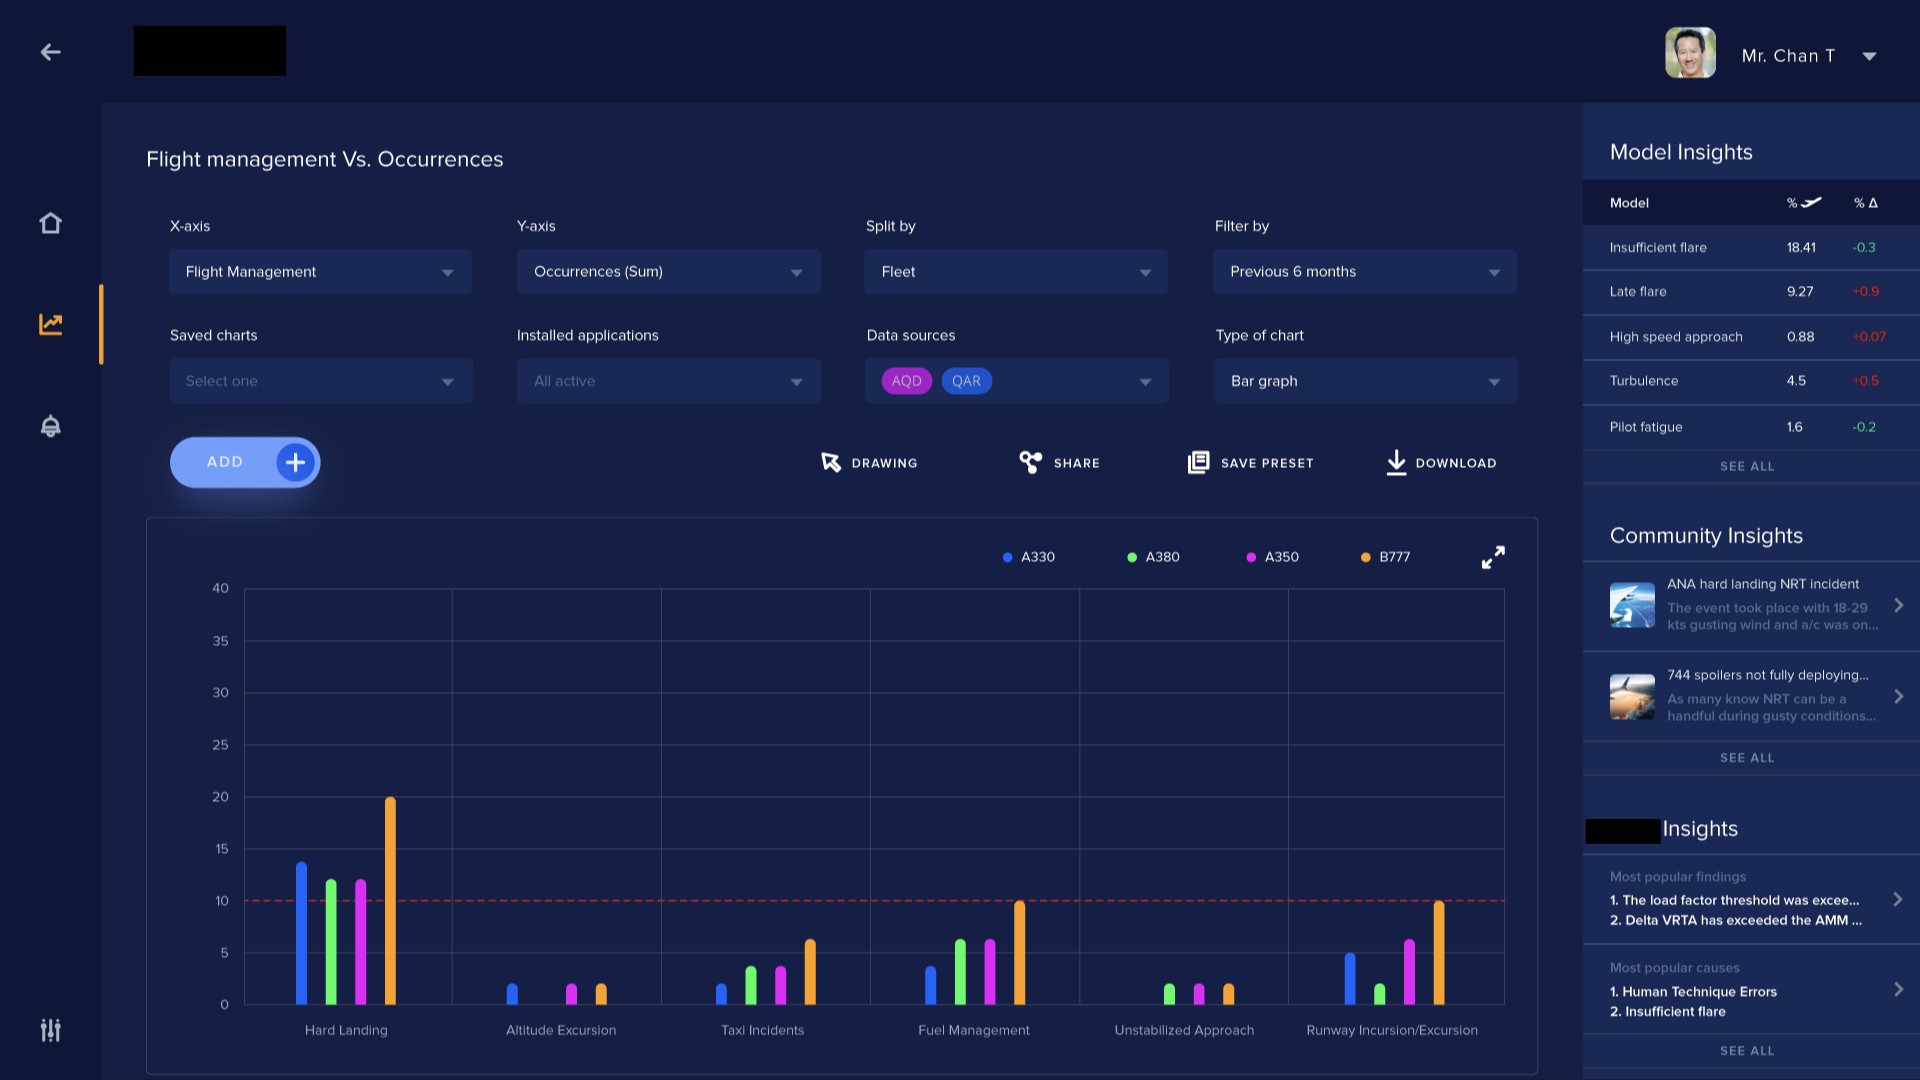Expand the Data sources dropdown arrow

click(x=1145, y=382)
